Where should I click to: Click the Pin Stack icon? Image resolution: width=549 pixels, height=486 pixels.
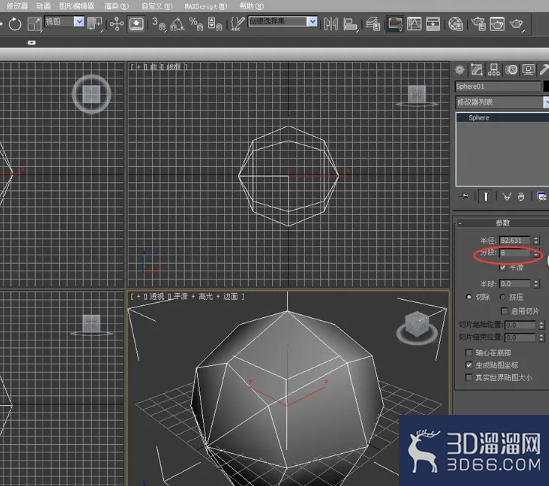pos(465,196)
